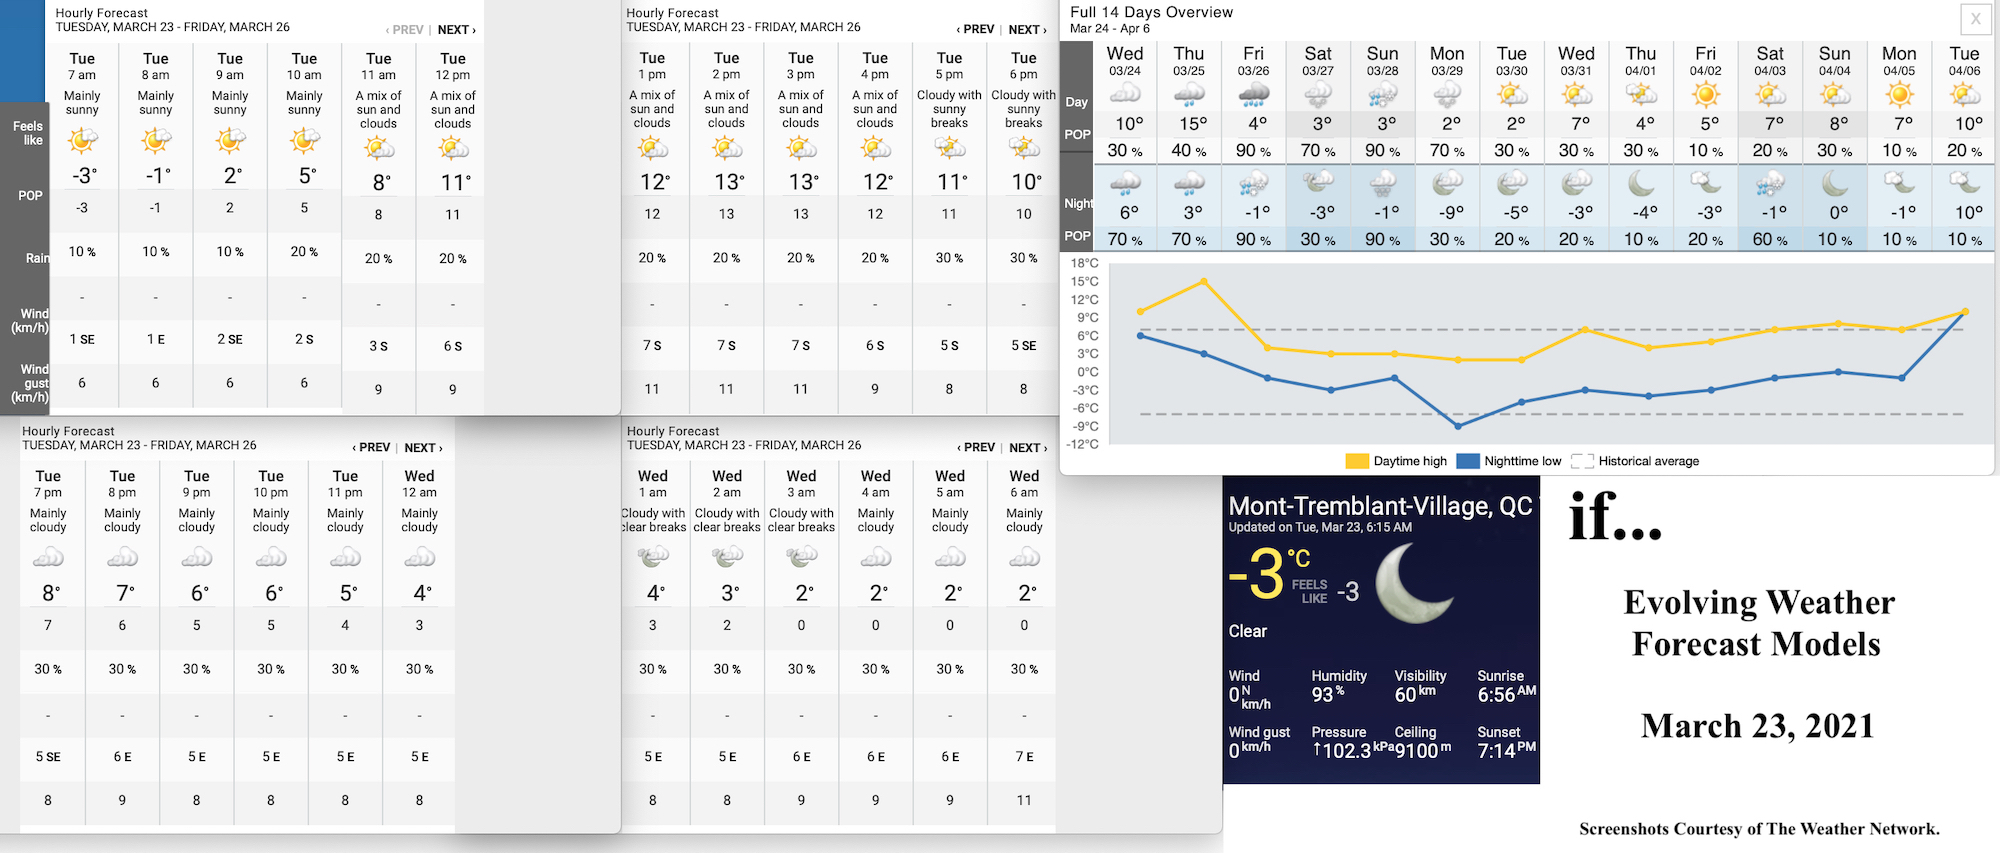Click PREV in the Tue 7 pm–12 am hourly panel
Screen dimensions: 2000x853
[371, 448]
